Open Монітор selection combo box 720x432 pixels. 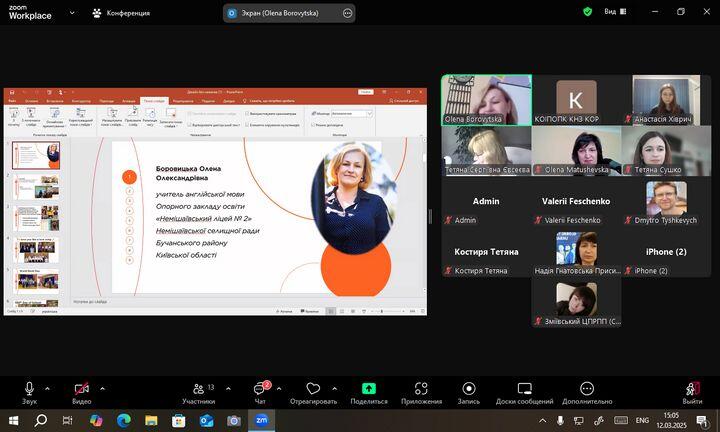click(352, 113)
